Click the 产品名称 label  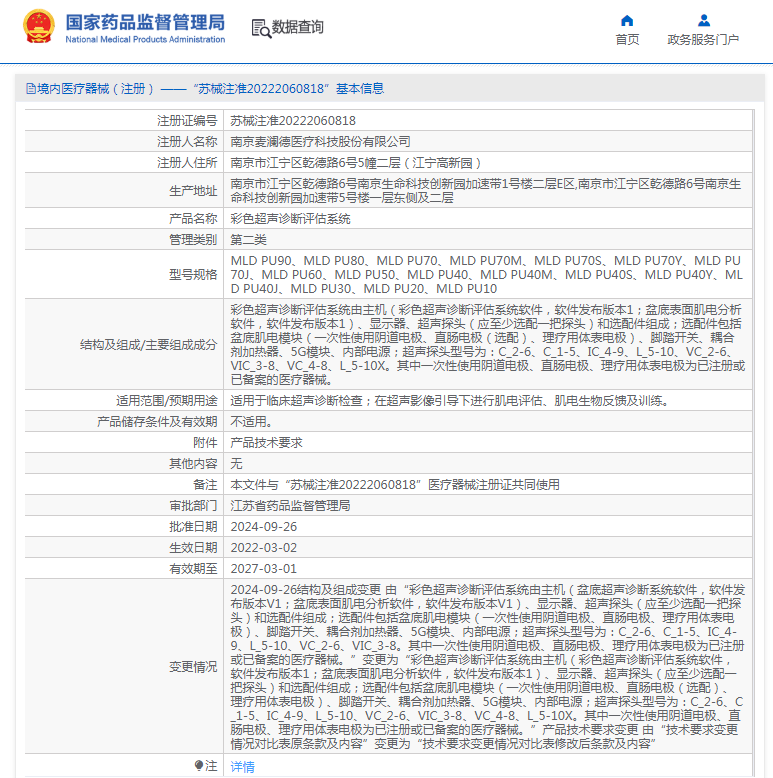[193, 219]
